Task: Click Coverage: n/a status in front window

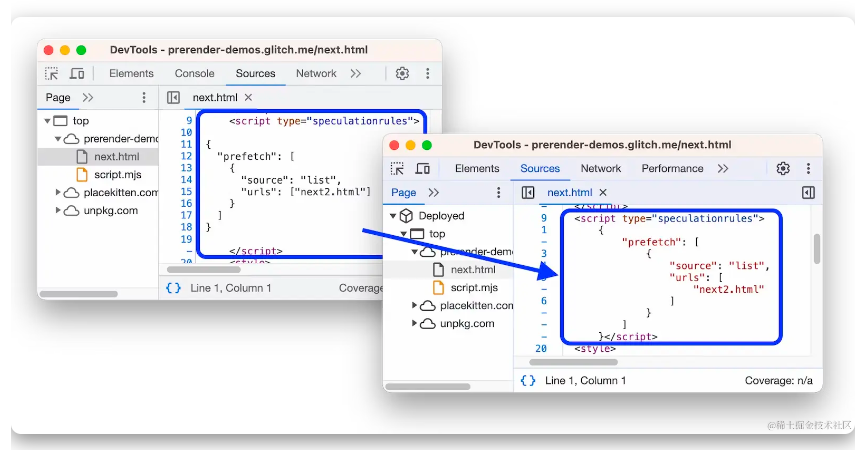Action: coord(779,381)
